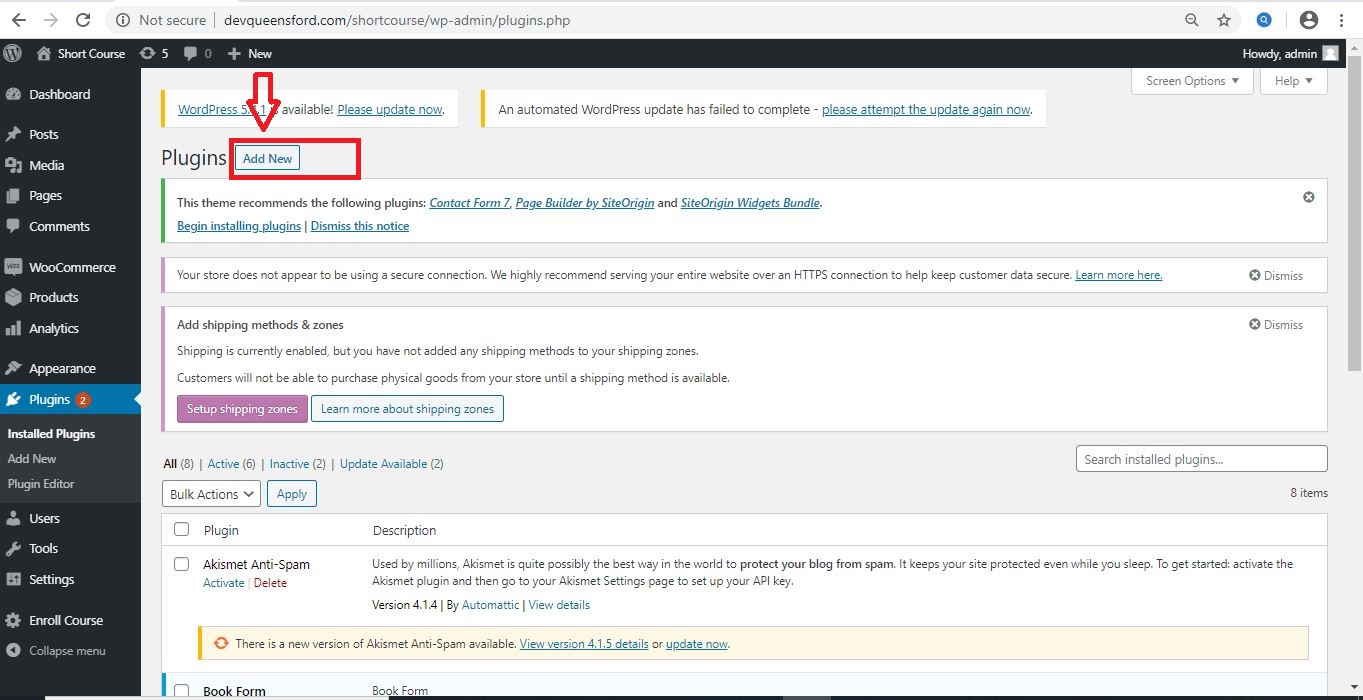
Task: Show All (8) plugins
Action: tap(179, 464)
